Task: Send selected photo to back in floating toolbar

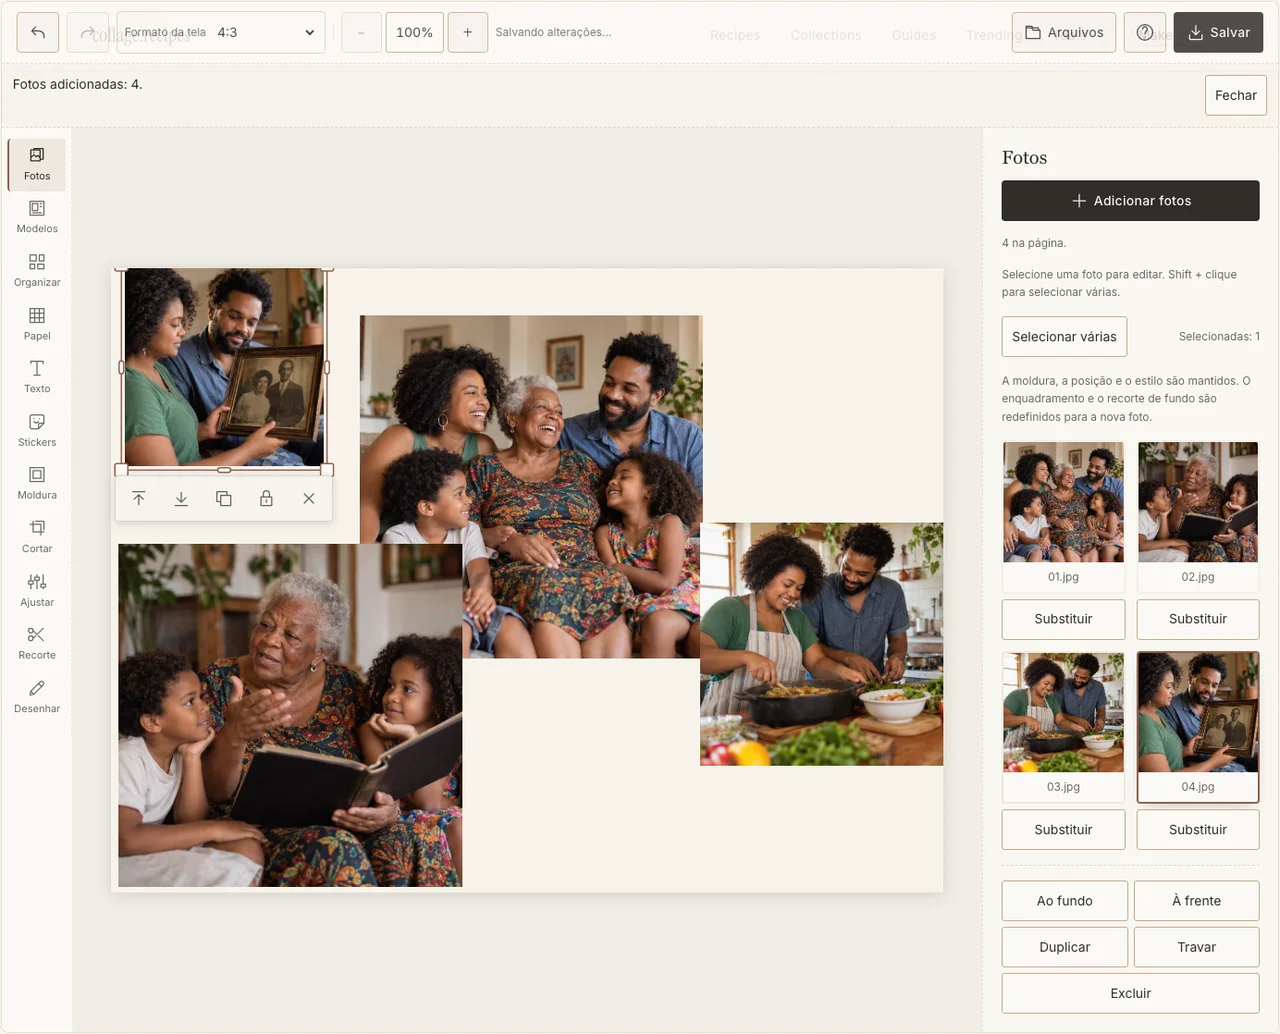Action: pos(181,499)
